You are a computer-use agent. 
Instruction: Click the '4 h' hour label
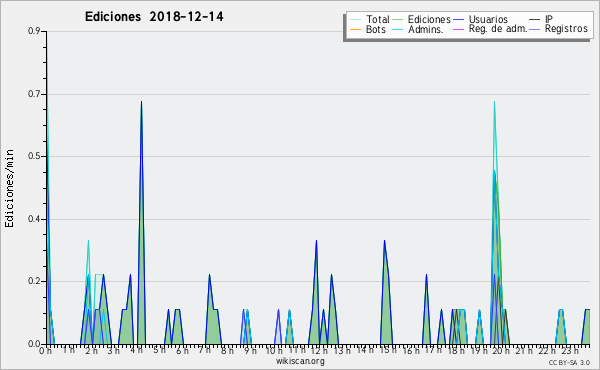pyautogui.click(x=136, y=350)
